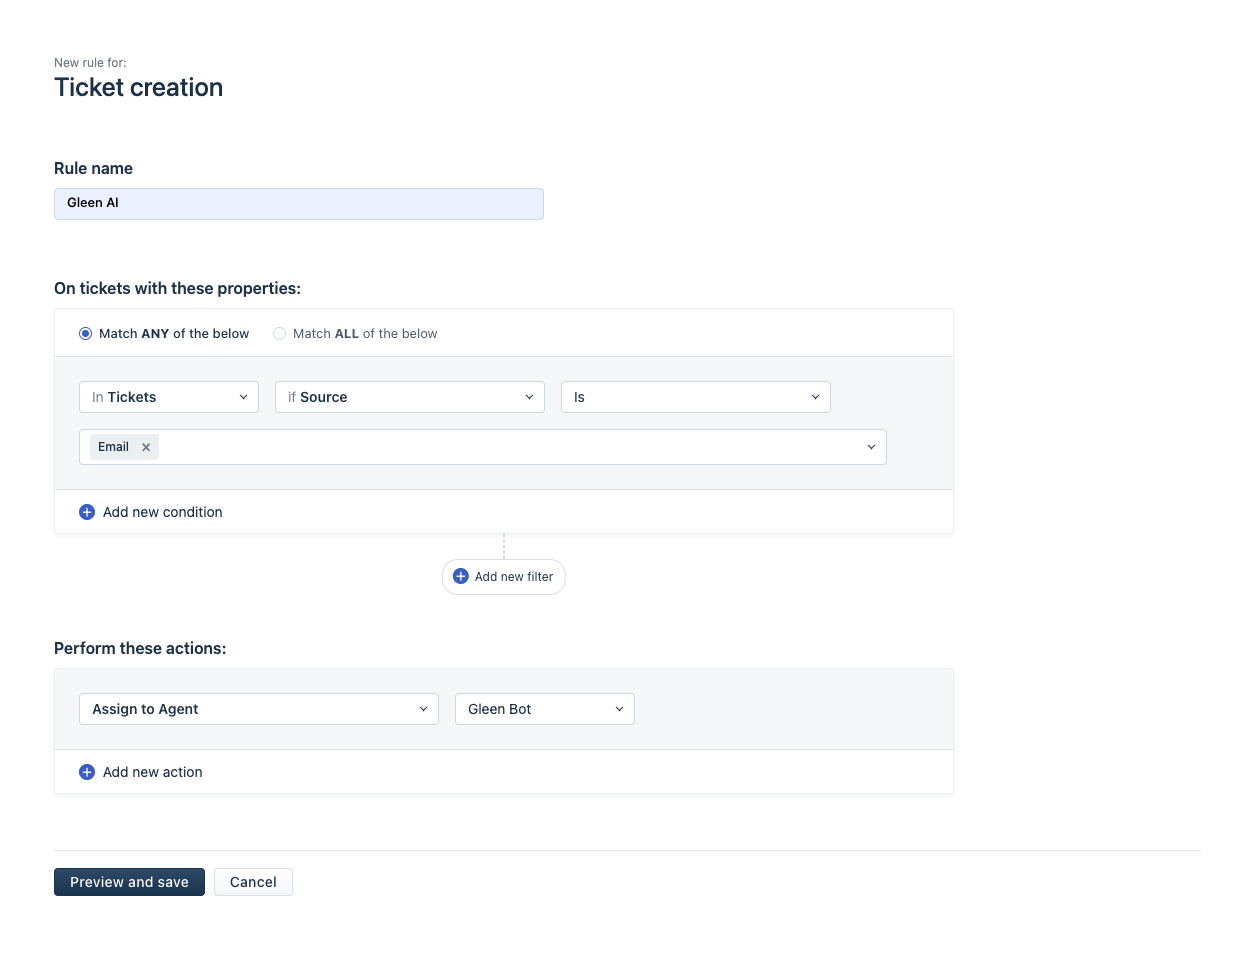Click the Email tag chip label
The height and width of the screenshot is (959, 1235).
113,447
